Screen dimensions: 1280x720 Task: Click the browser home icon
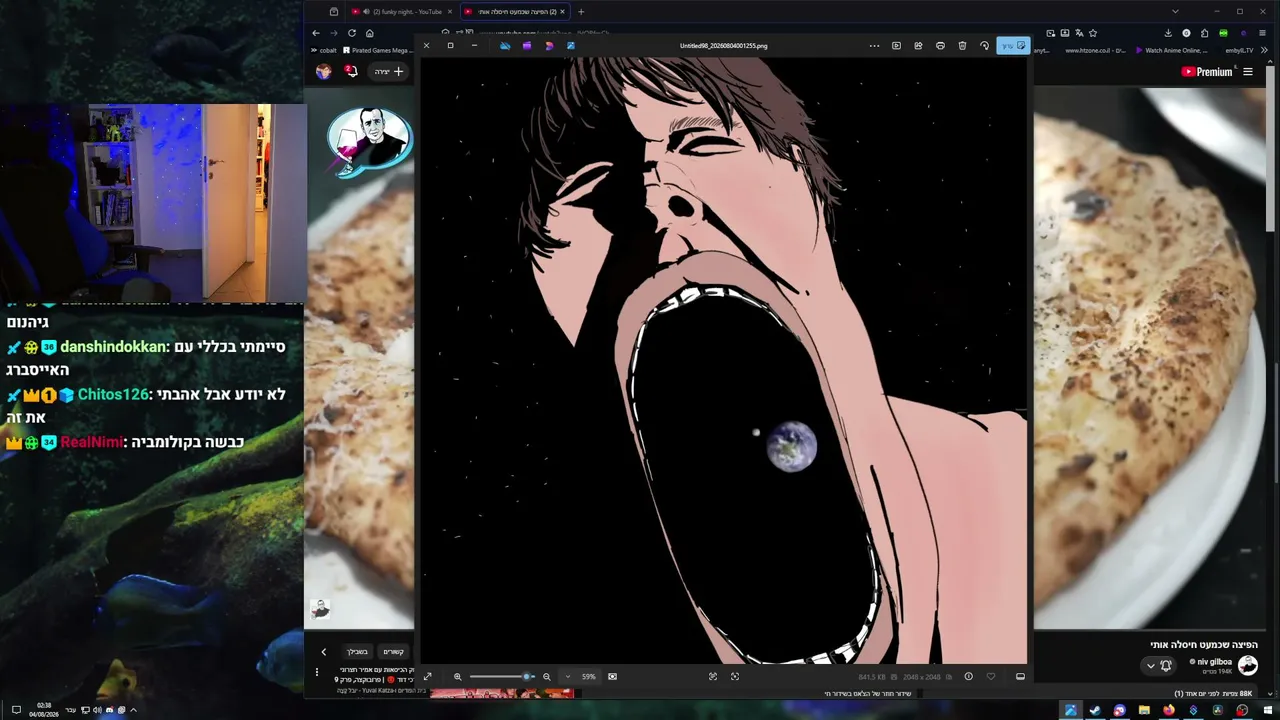point(370,33)
